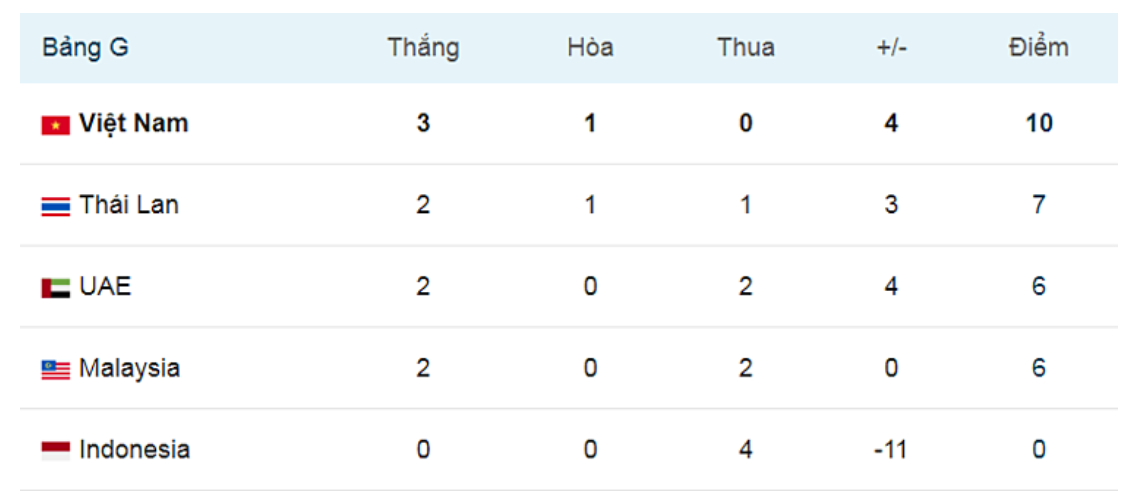
Task: Open the Thái Lan team link
Action: click(129, 205)
